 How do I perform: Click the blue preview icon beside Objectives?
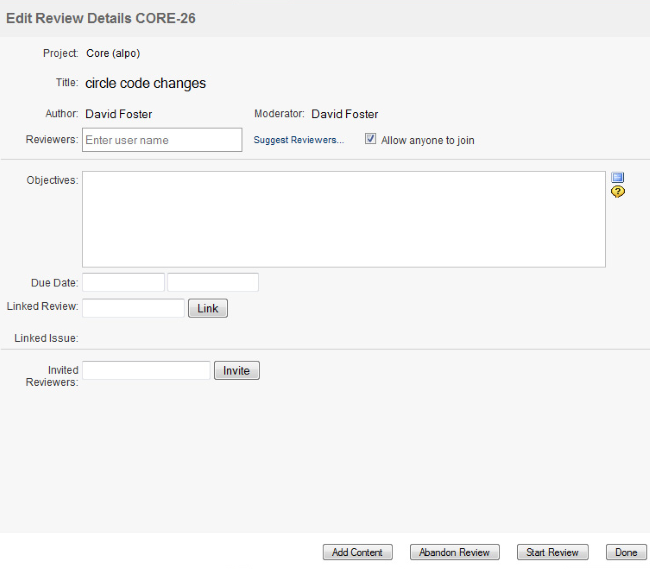pyautogui.click(x=617, y=178)
